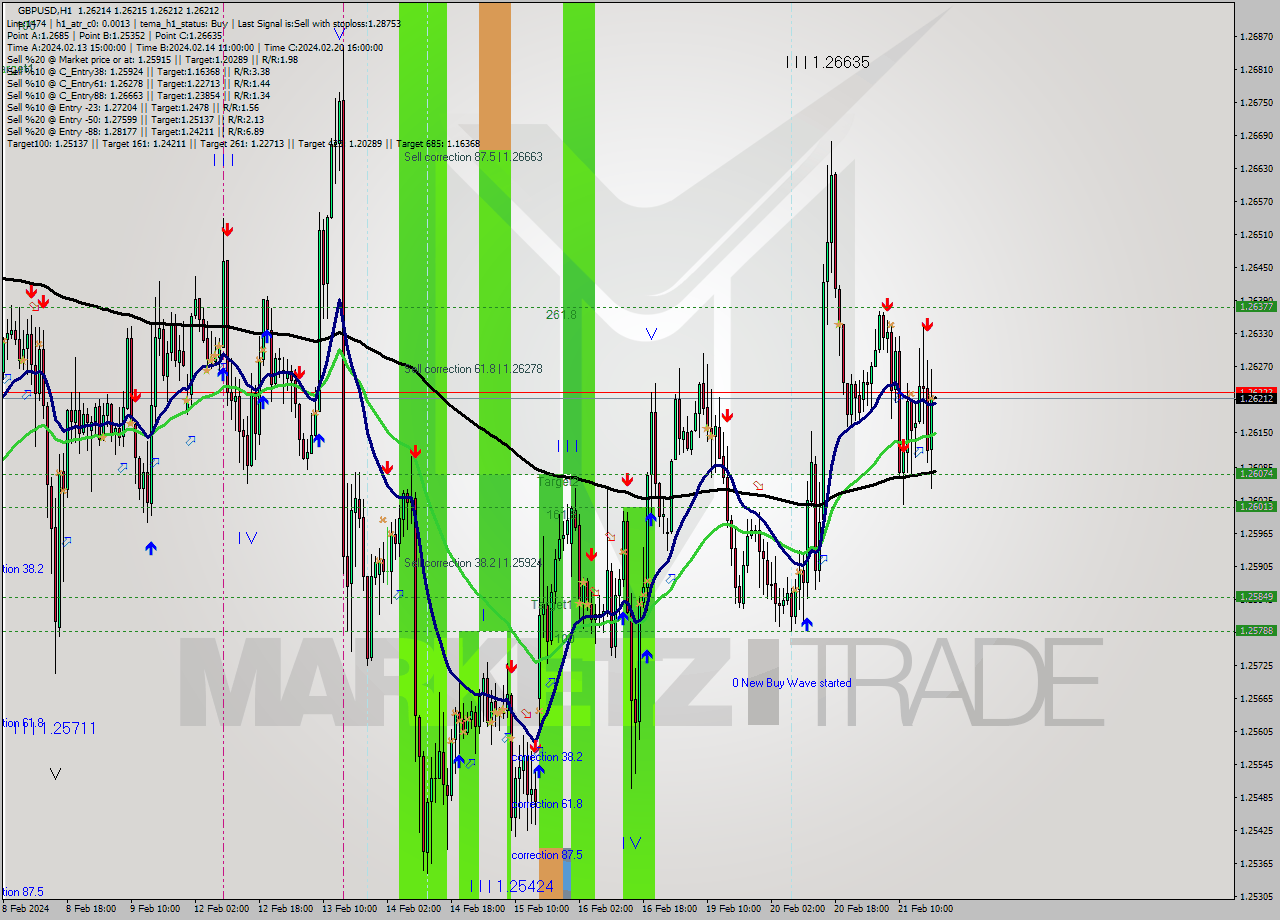Click the 'I V' label below 16 Feb green zone
1280x920 pixels.
(632, 843)
